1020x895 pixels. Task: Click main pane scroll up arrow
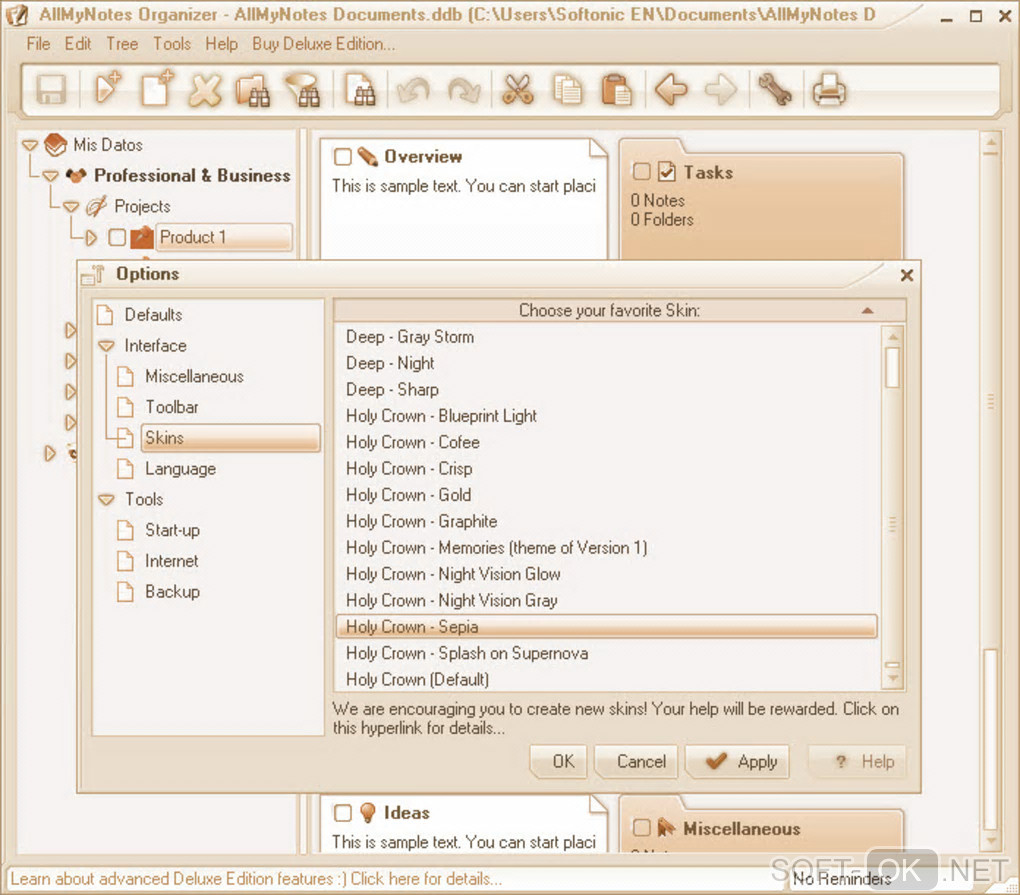pos(991,142)
